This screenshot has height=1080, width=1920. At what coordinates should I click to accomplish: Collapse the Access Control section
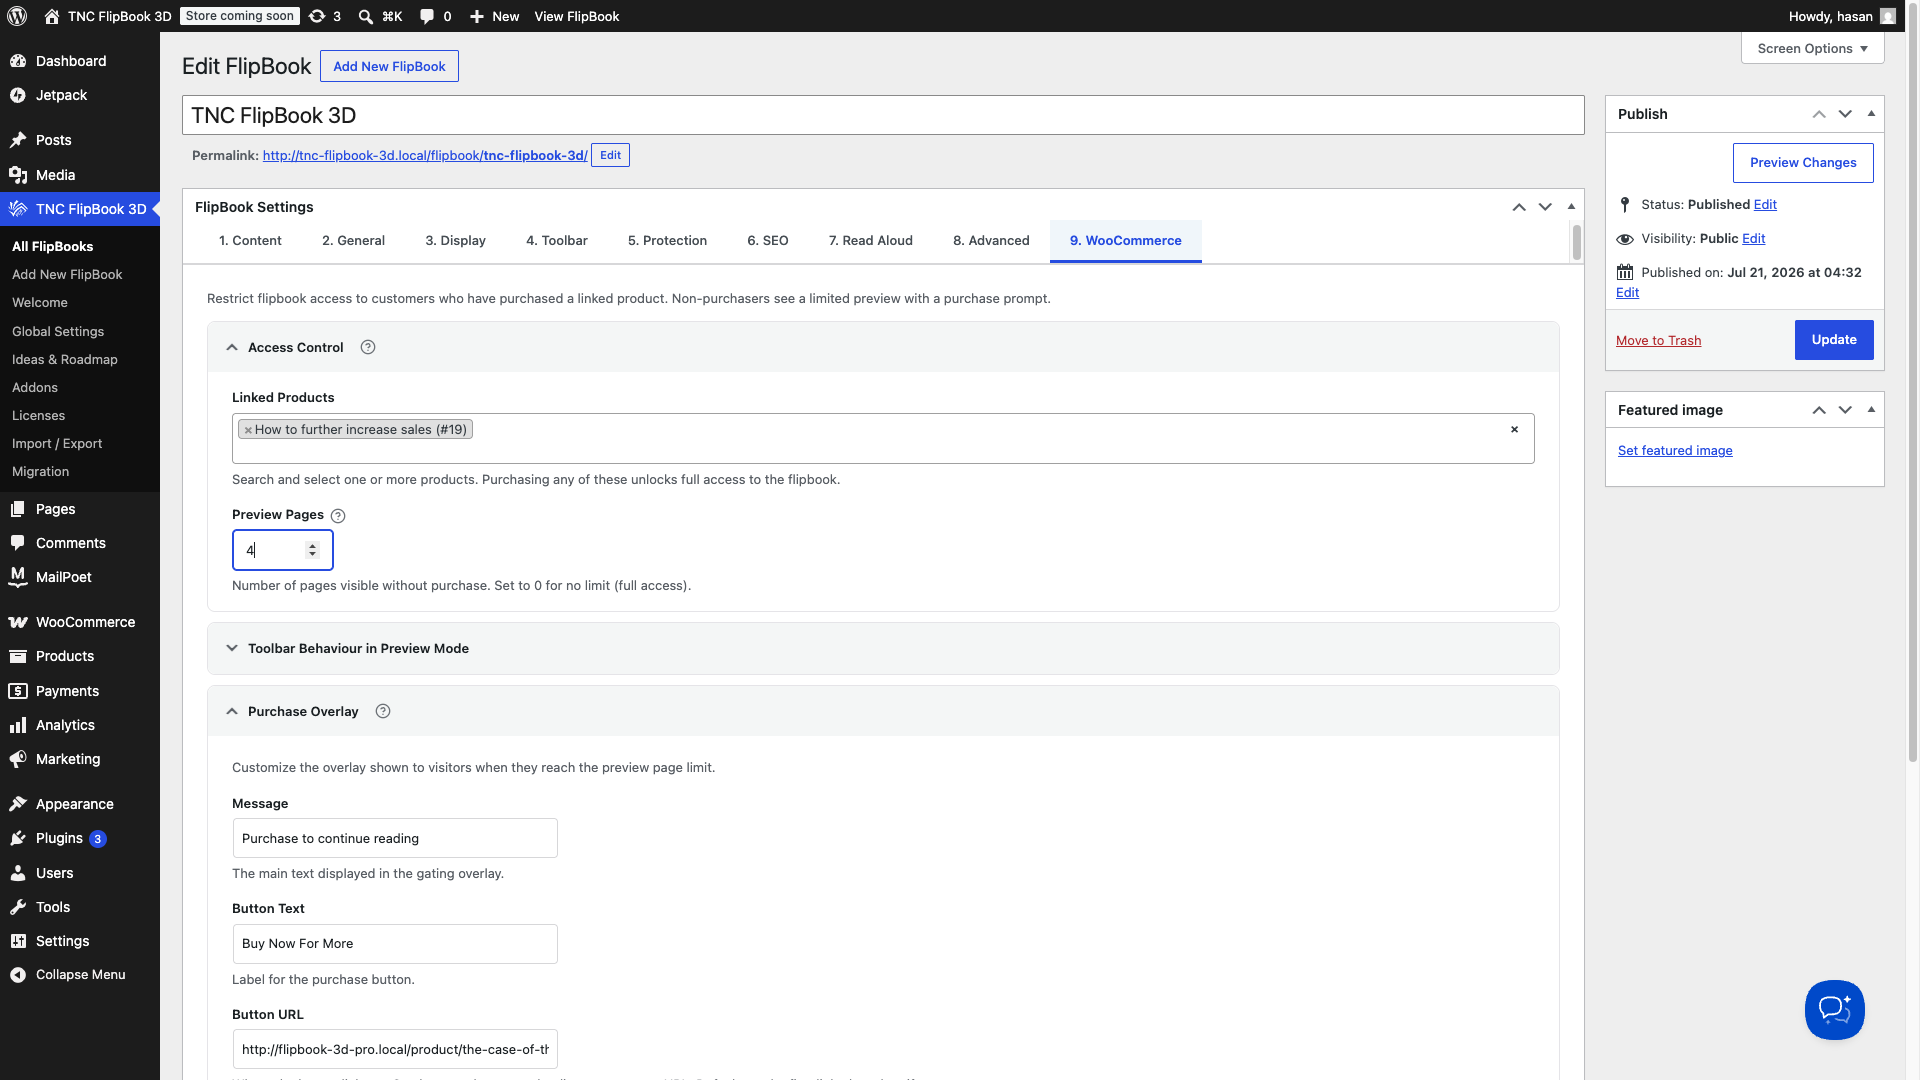click(232, 347)
